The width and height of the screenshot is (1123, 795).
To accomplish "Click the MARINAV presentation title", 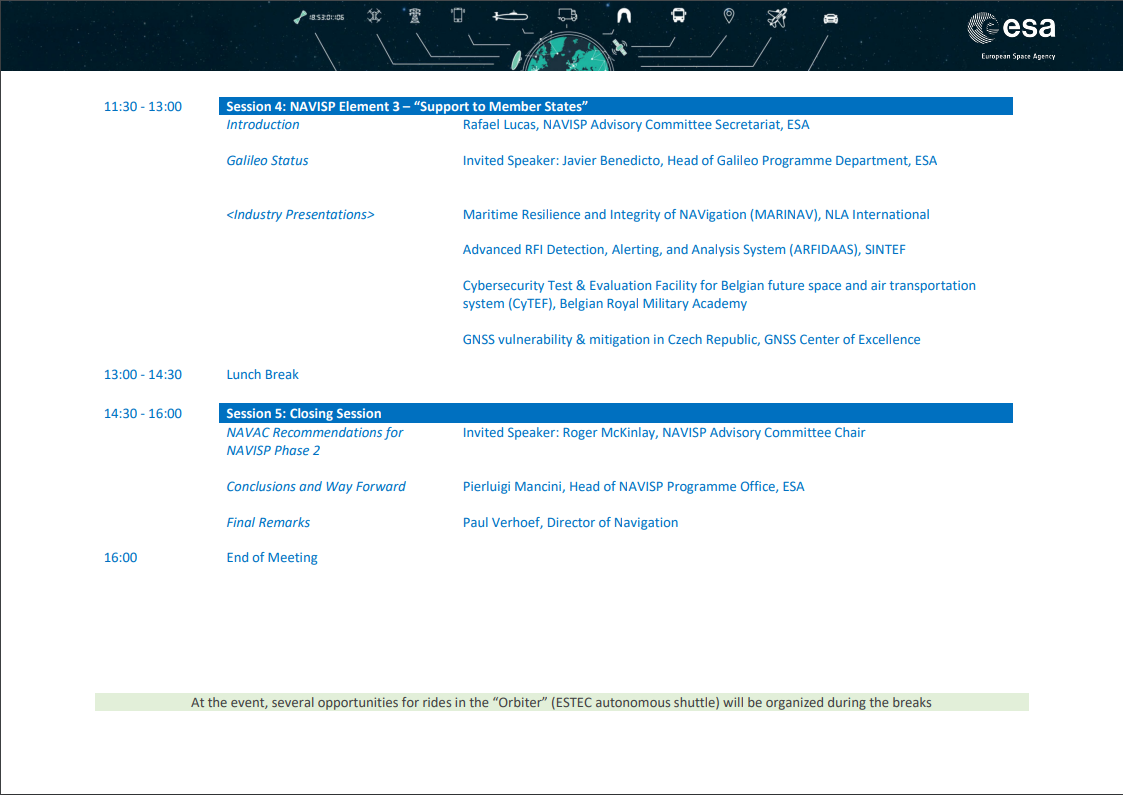I will [x=696, y=214].
